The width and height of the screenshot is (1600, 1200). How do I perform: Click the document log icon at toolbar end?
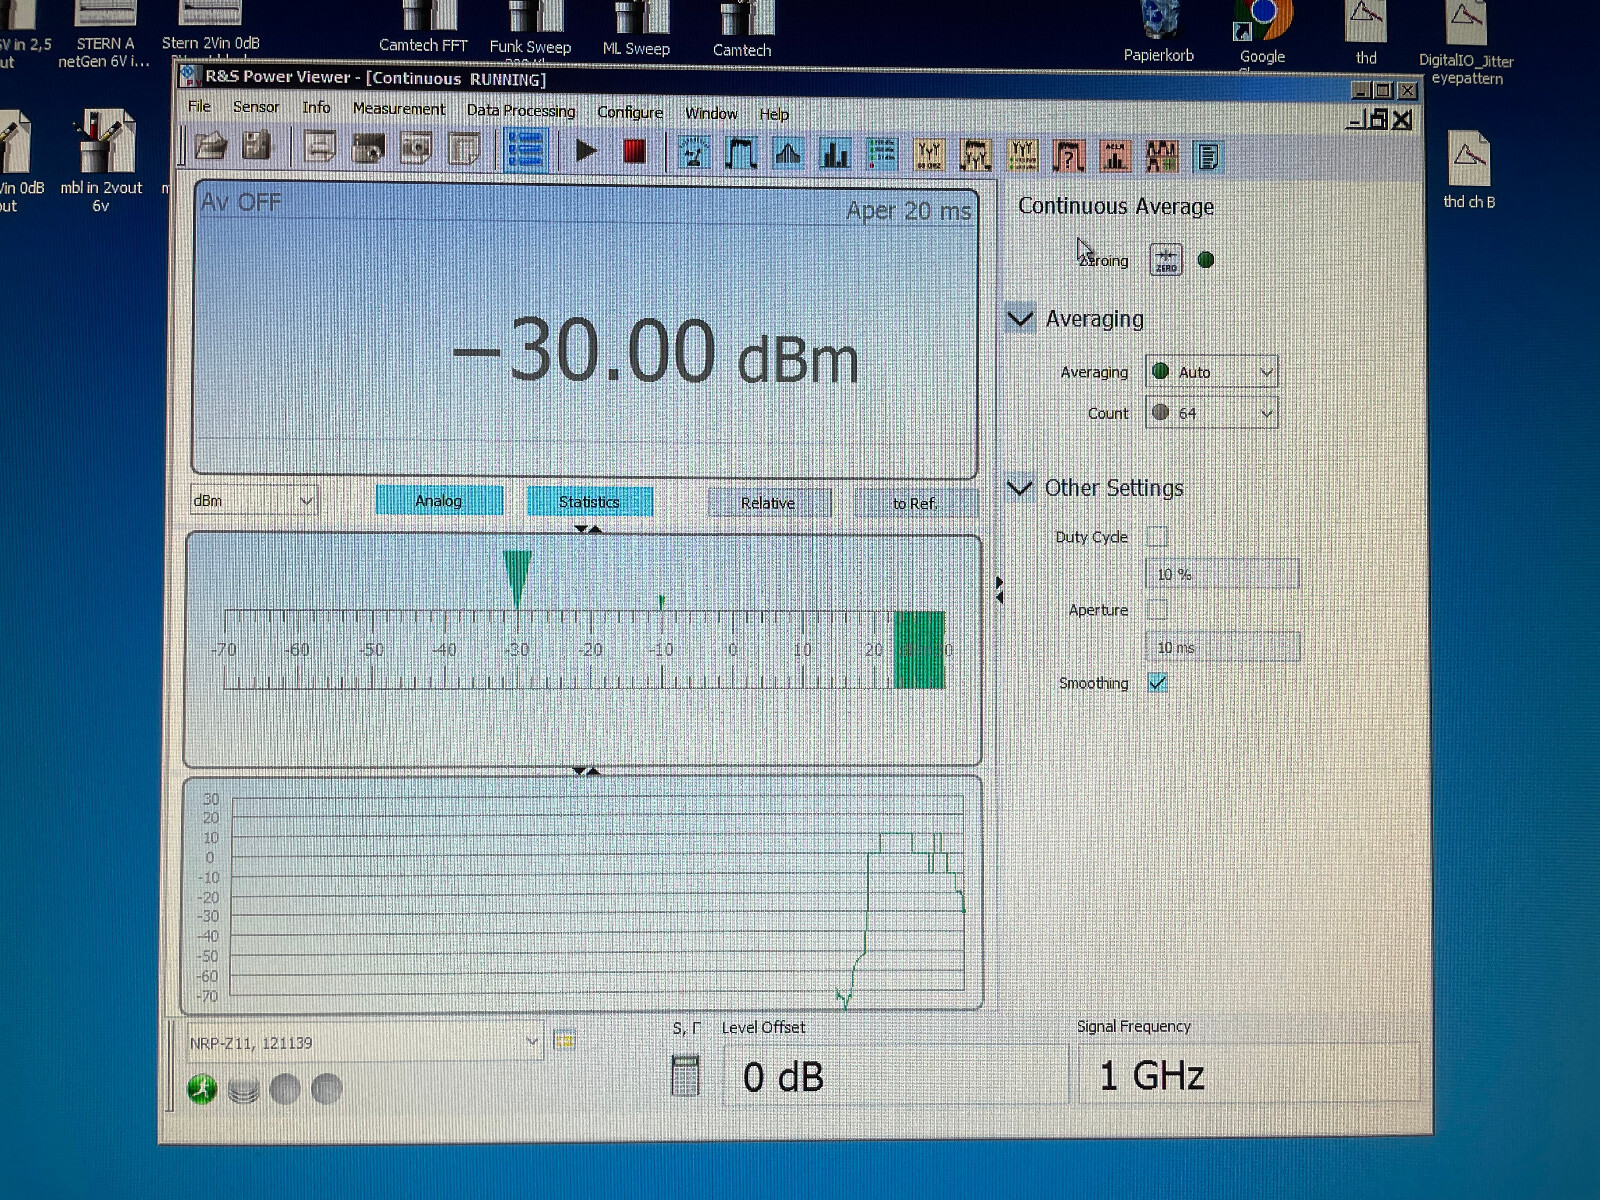pos(1208,157)
